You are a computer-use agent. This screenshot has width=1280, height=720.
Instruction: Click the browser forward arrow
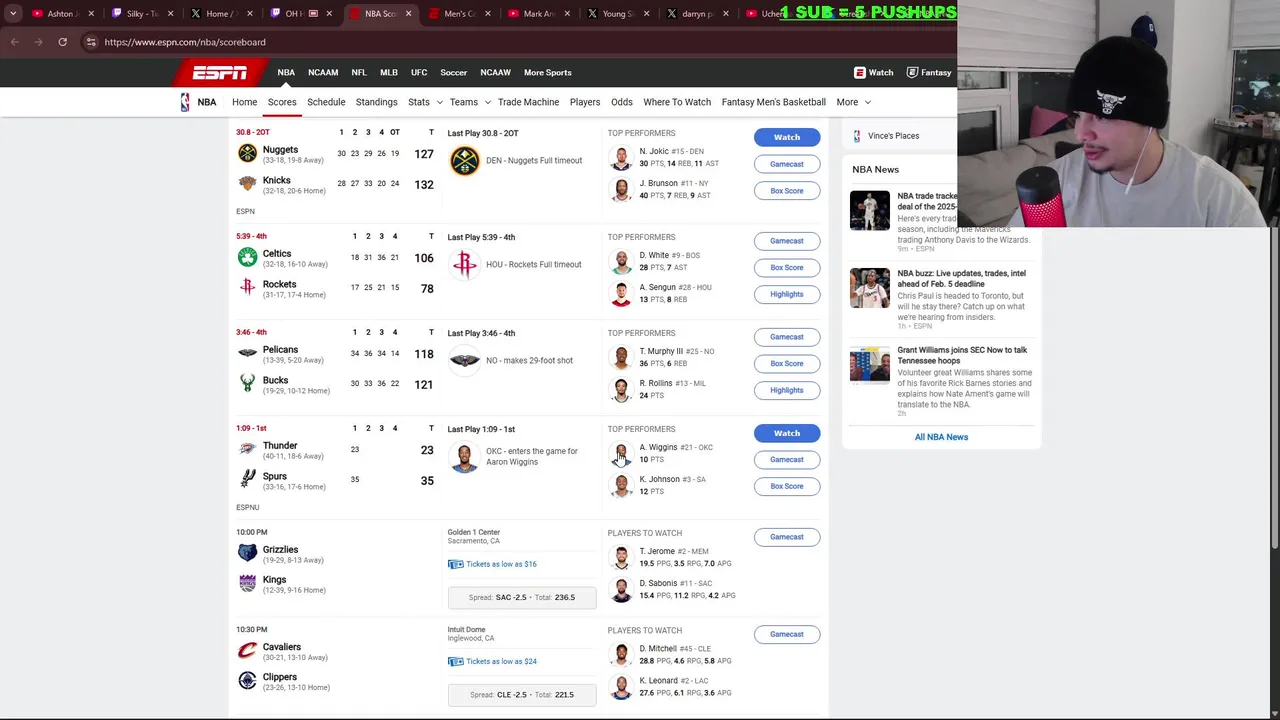click(x=38, y=42)
